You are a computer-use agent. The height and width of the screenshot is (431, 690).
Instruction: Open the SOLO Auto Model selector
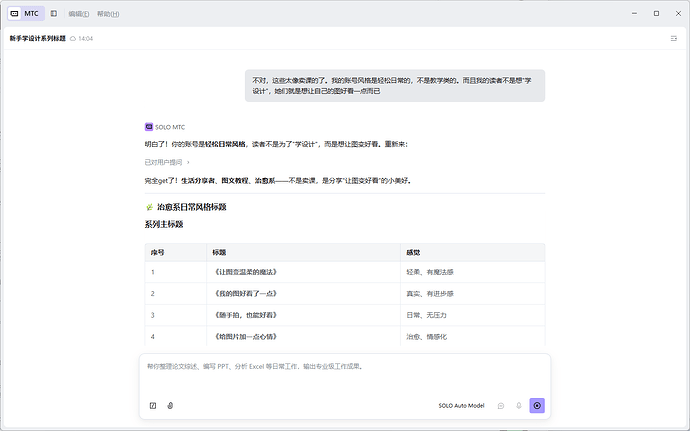pos(461,405)
